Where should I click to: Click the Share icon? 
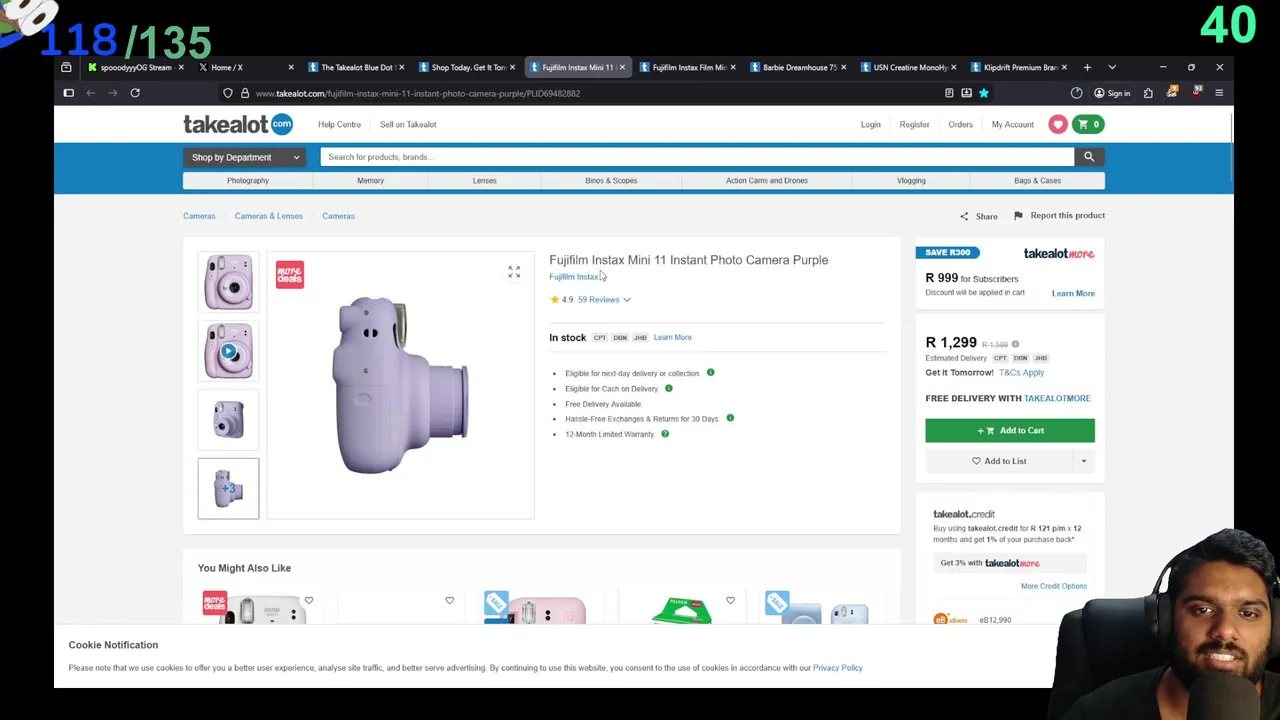click(x=964, y=216)
